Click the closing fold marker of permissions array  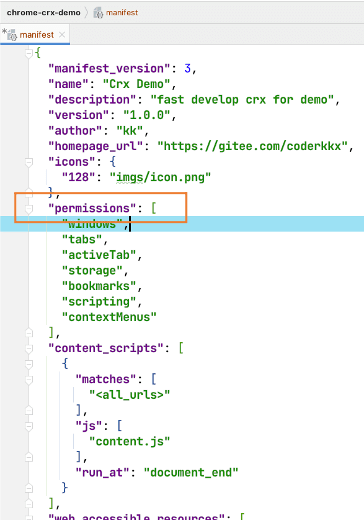tap(29, 333)
